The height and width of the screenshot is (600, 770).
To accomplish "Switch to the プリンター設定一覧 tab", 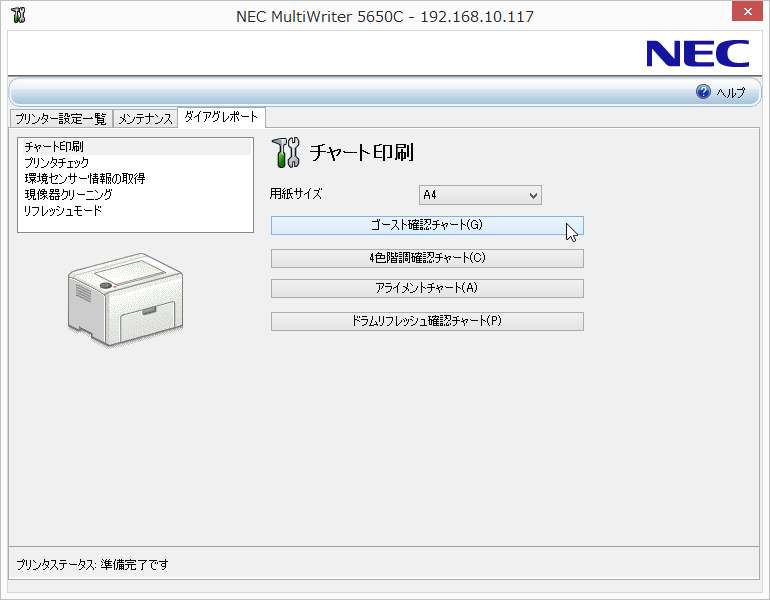I will tap(61, 119).
